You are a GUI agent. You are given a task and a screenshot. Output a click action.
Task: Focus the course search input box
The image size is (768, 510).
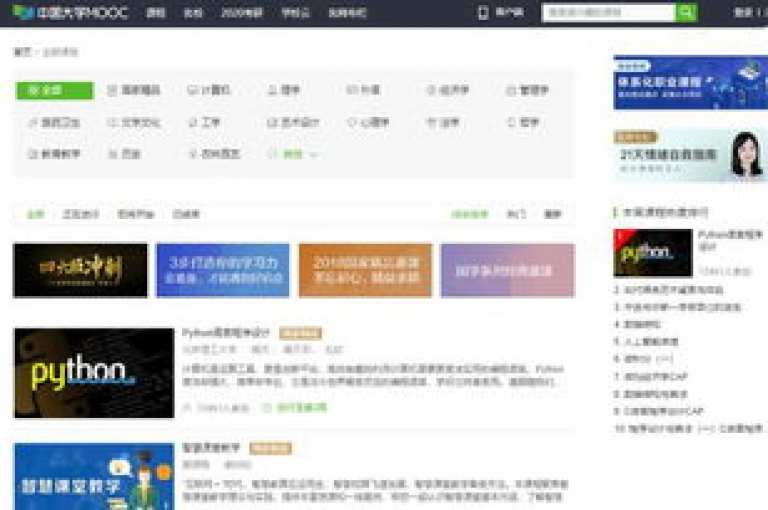(609, 12)
